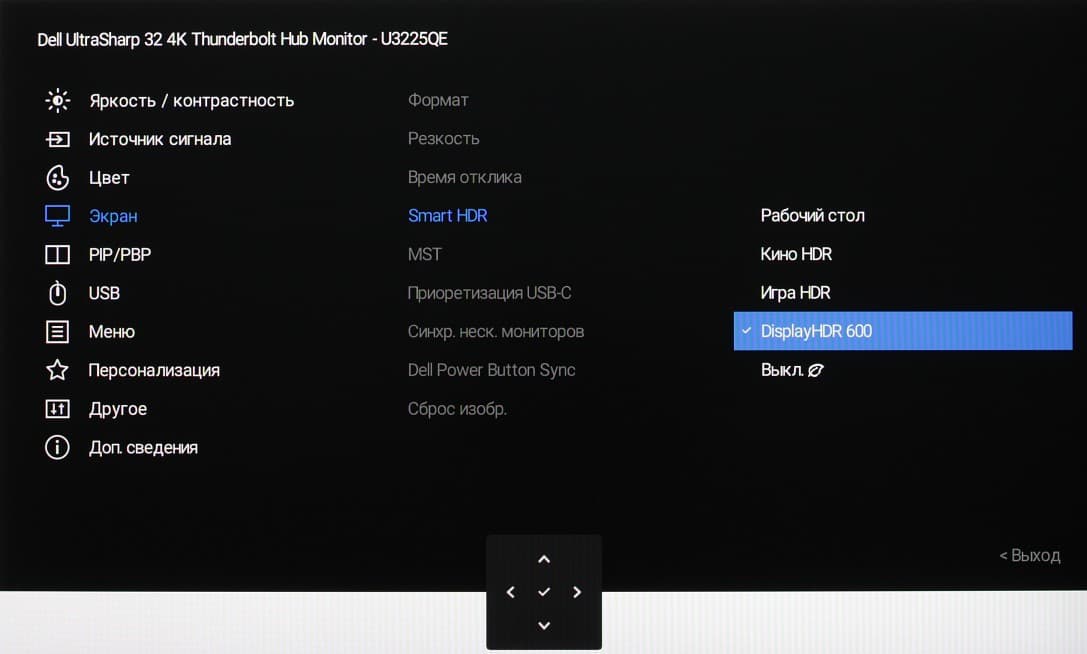
Task: Open the PIP/PBP menu entry
Action: pyautogui.click(x=120, y=255)
